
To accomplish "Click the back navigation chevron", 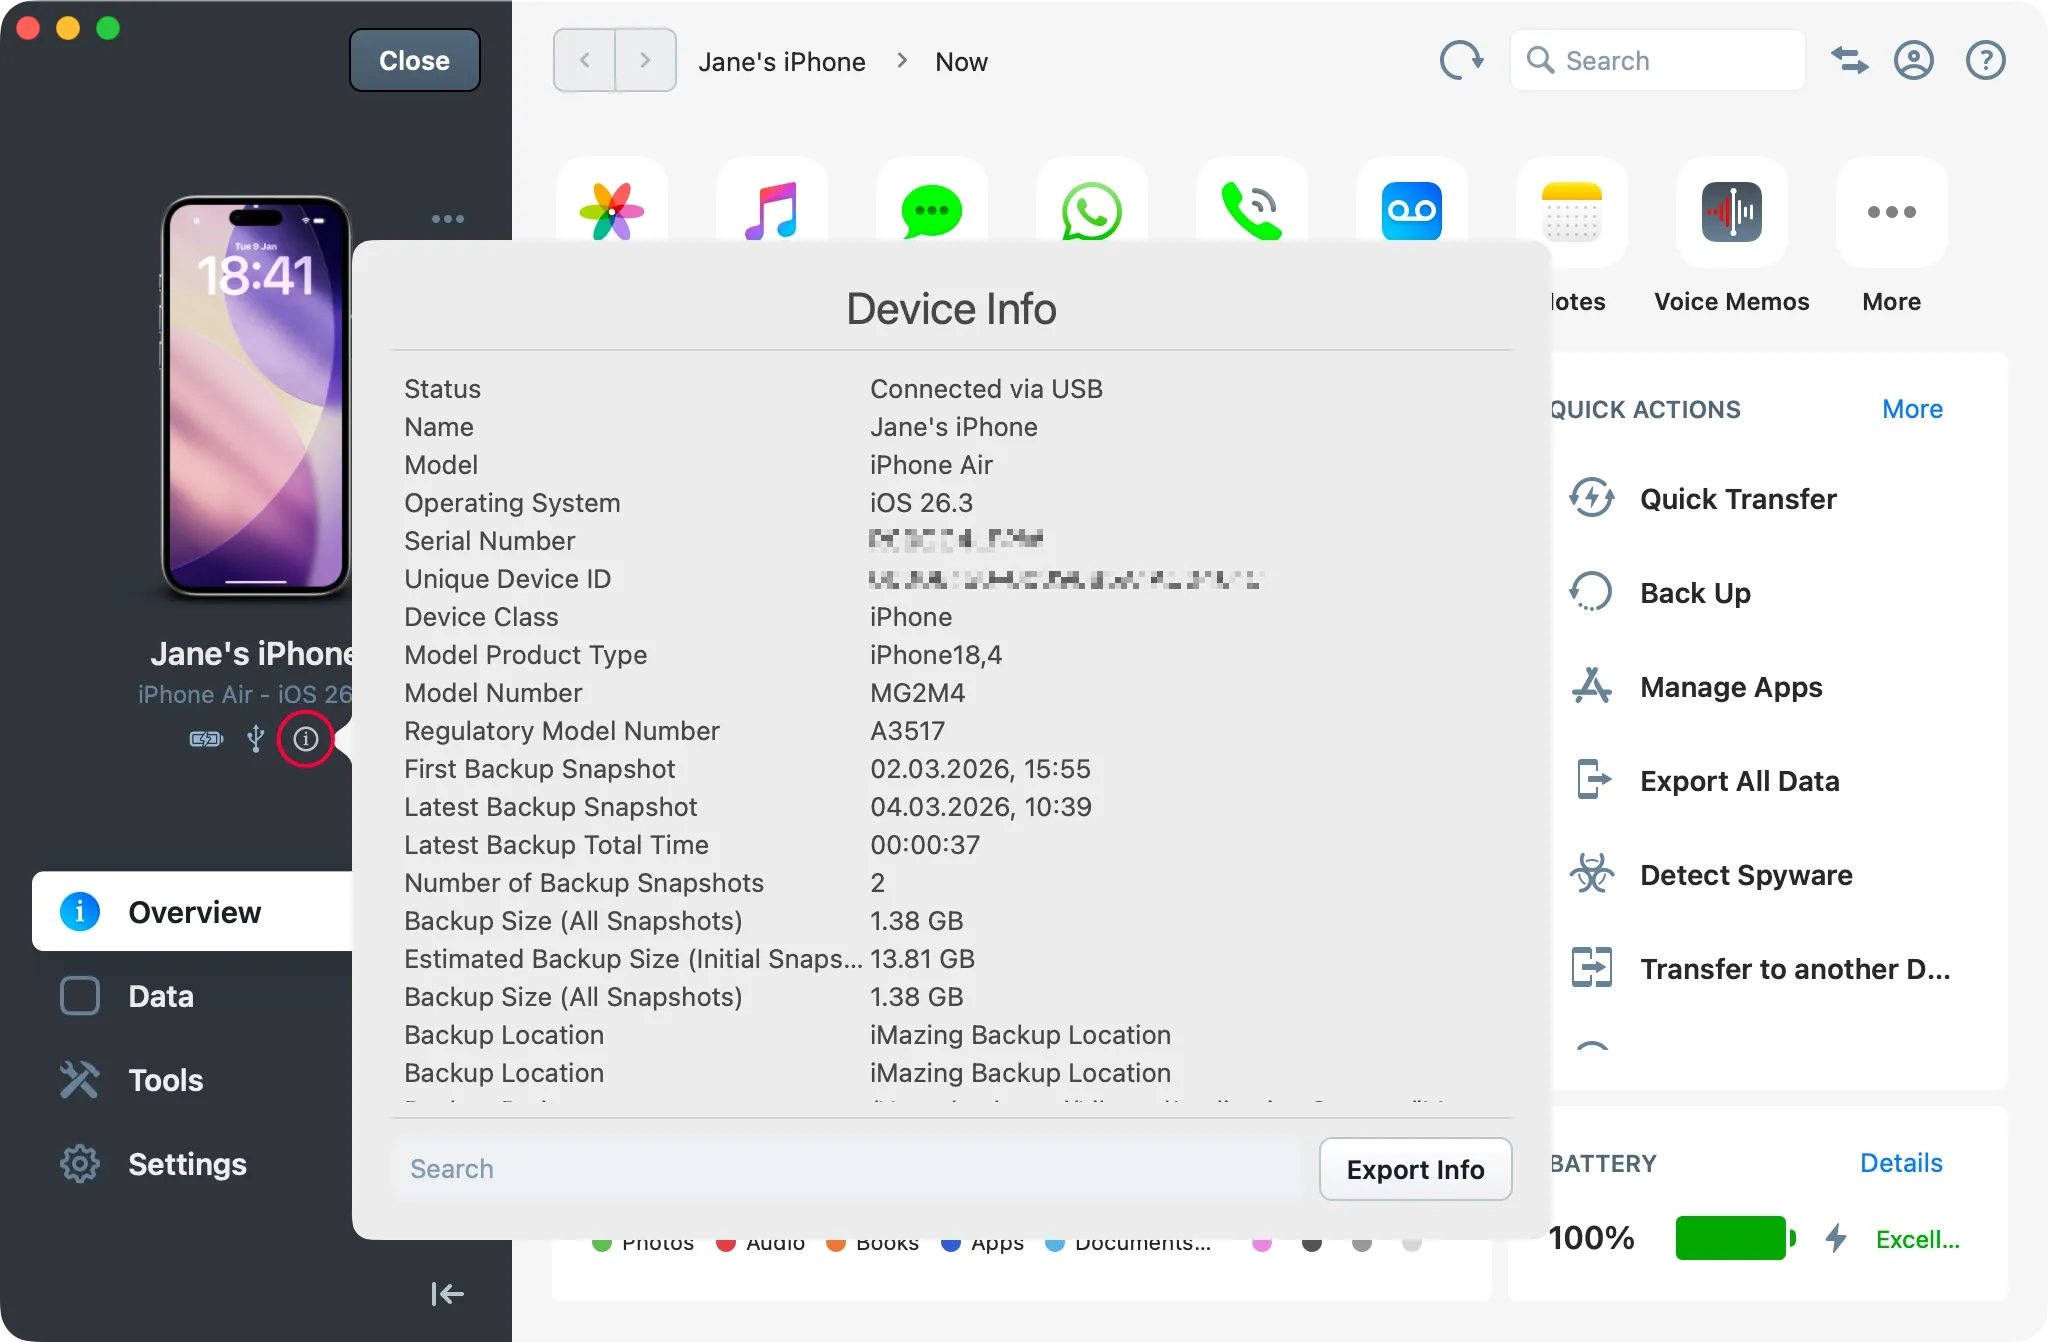I will (585, 60).
